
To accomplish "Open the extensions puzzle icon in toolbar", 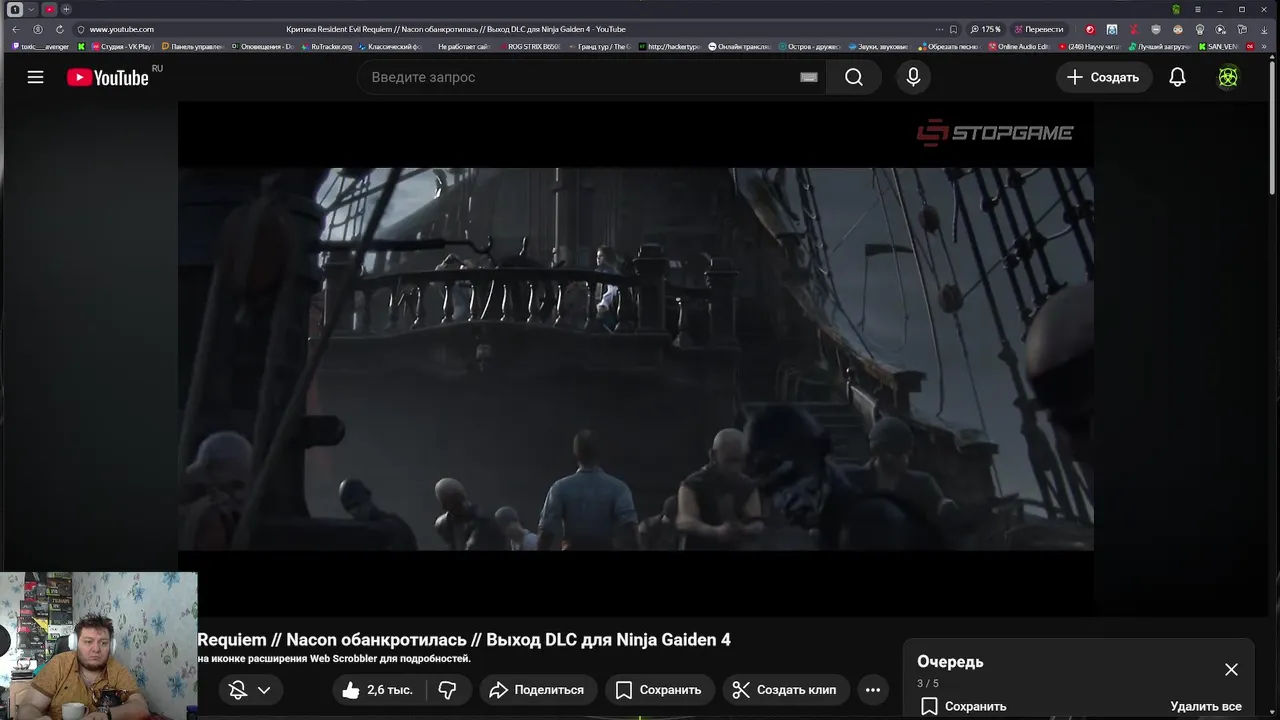I will point(1242,30).
